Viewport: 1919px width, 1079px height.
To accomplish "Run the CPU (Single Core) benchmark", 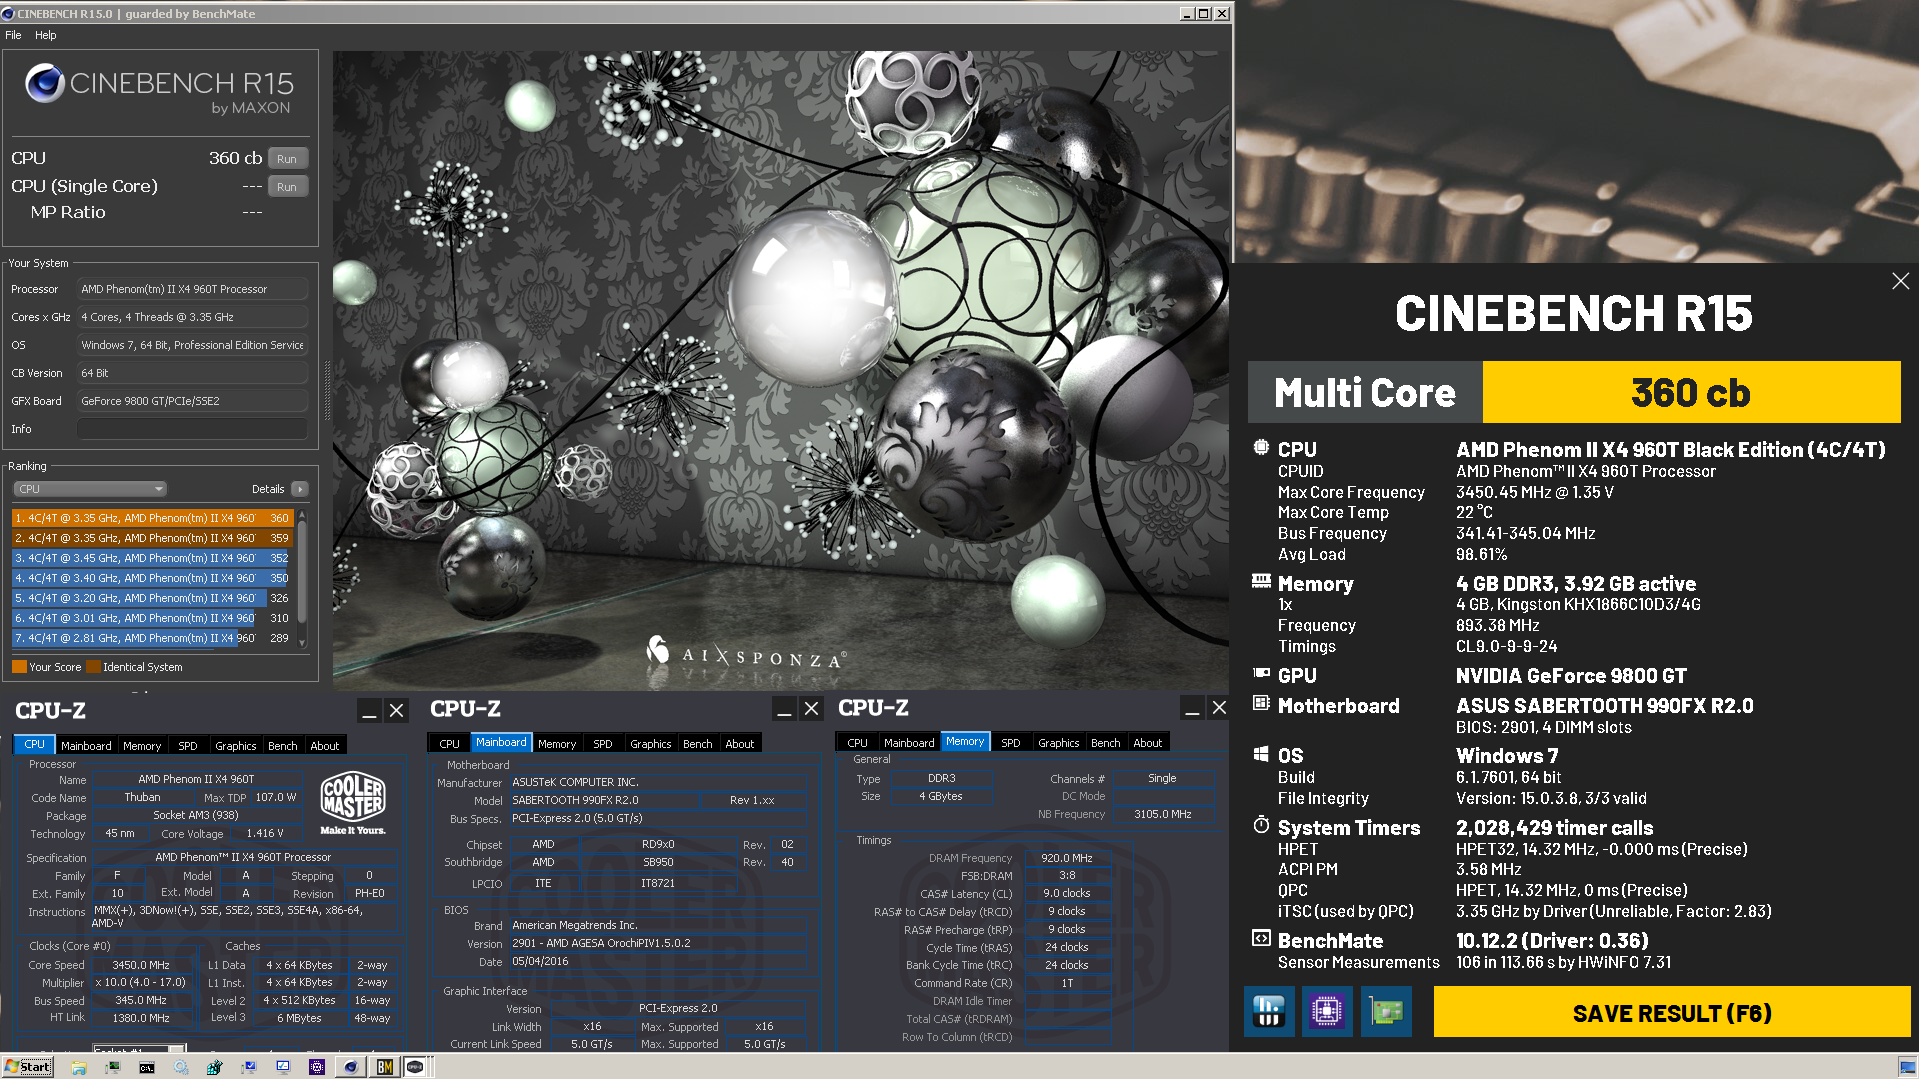I will (x=287, y=187).
